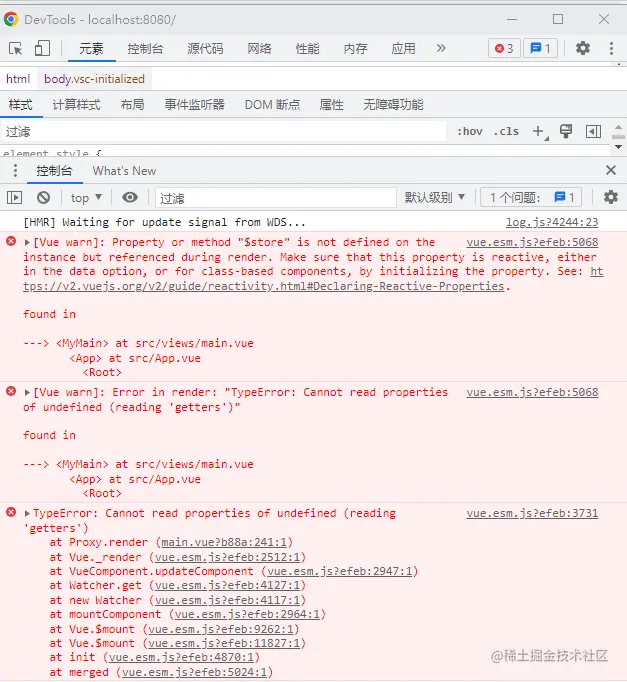The image size is (627, 682).
Task: Open the 性能 panel tab
Action: click(307, 49)
